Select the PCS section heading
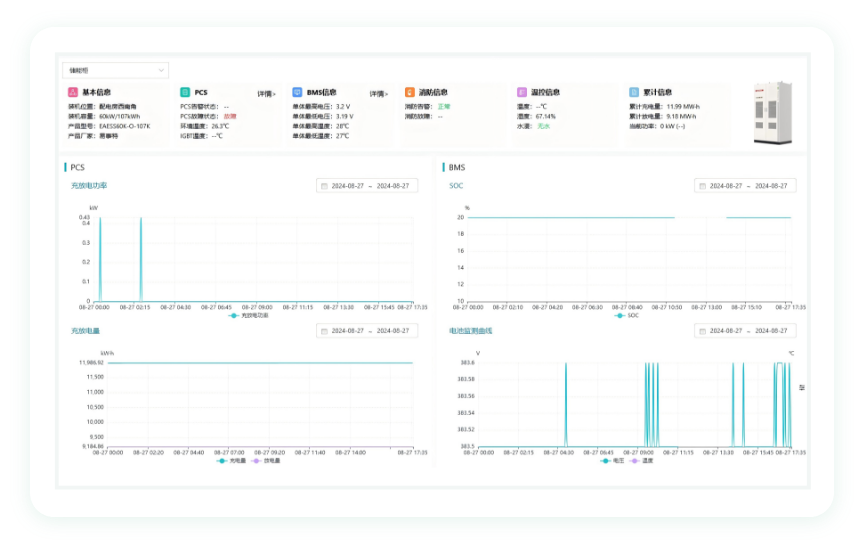Screen dimensions: 864x550 click(x=77, y=168)
